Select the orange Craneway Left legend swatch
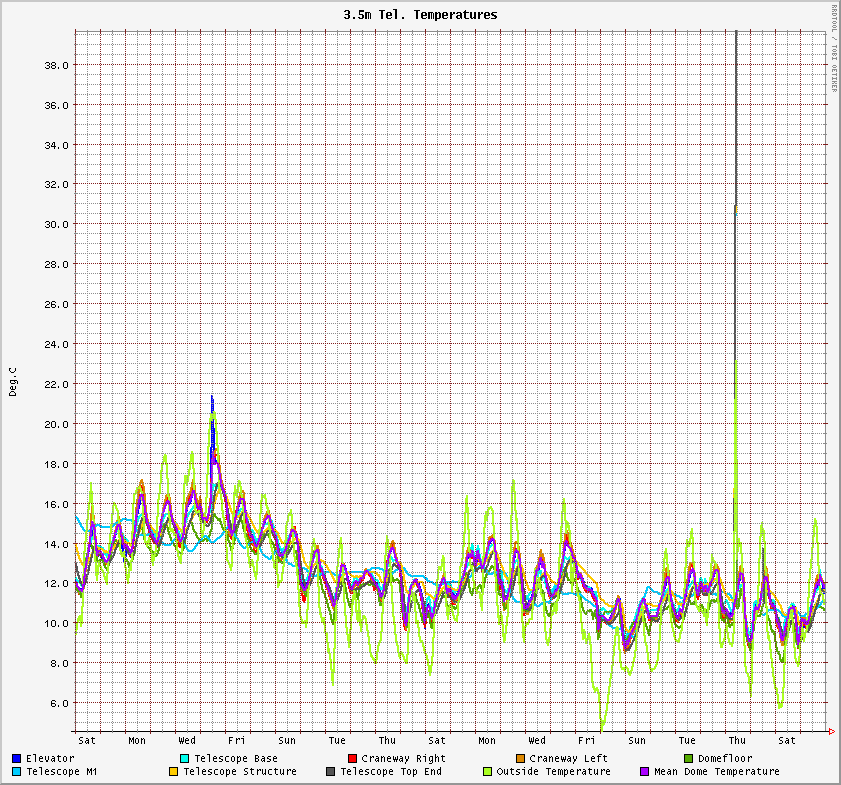Viewport: 841px width, 785px height. click(520, 759)
